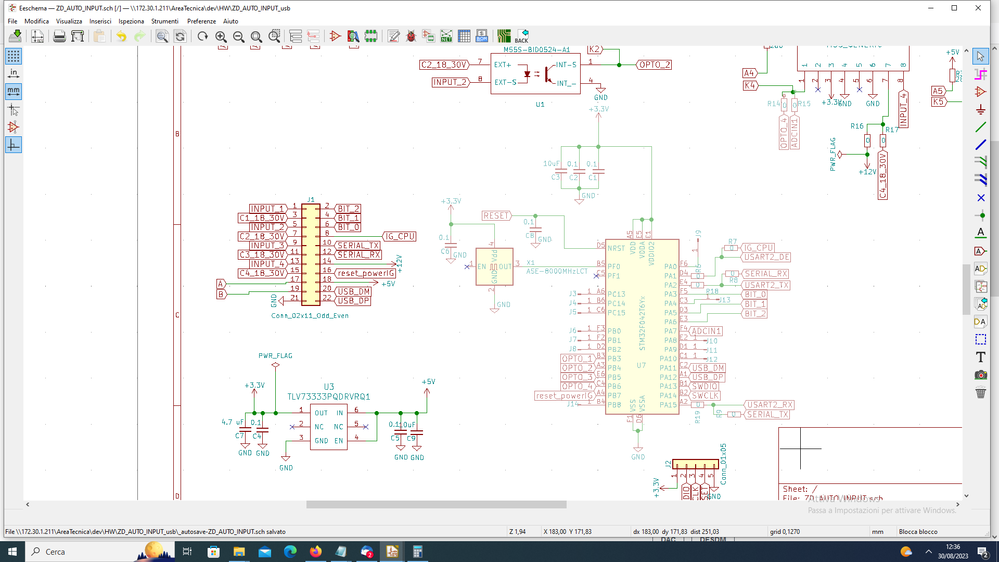Open the Generate BOM tool

click(x=482, y=37)
